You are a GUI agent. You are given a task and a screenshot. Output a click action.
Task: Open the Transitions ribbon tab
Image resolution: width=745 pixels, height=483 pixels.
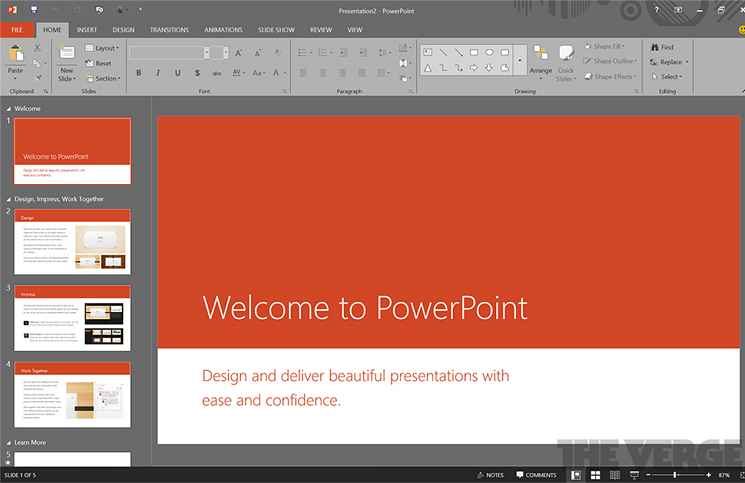pyautogui.click(x=169, y=30)
